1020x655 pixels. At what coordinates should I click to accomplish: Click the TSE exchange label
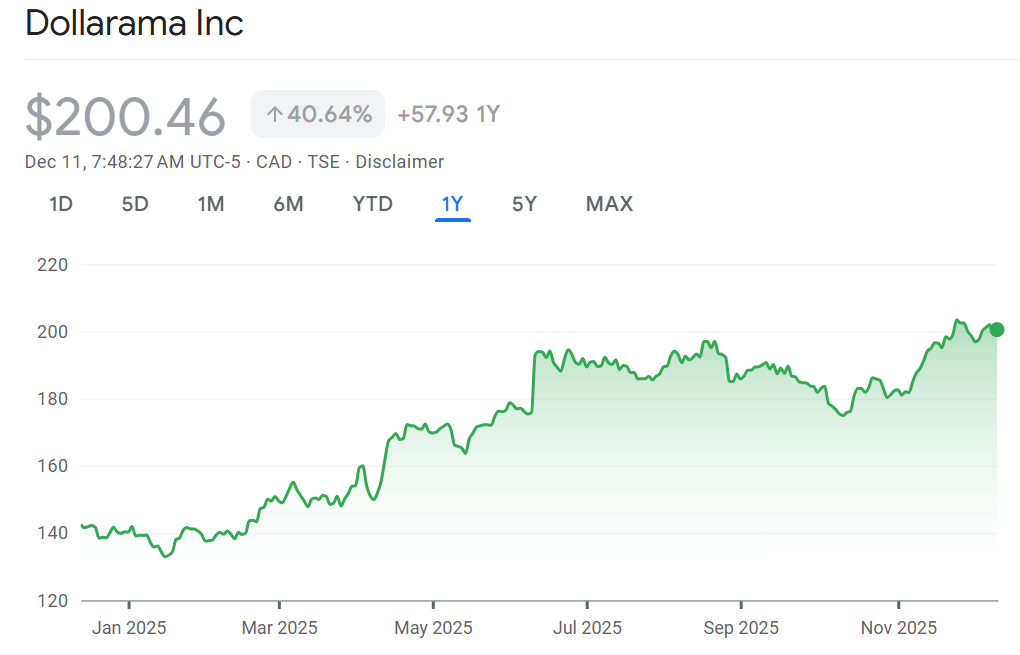click(323, 162)
